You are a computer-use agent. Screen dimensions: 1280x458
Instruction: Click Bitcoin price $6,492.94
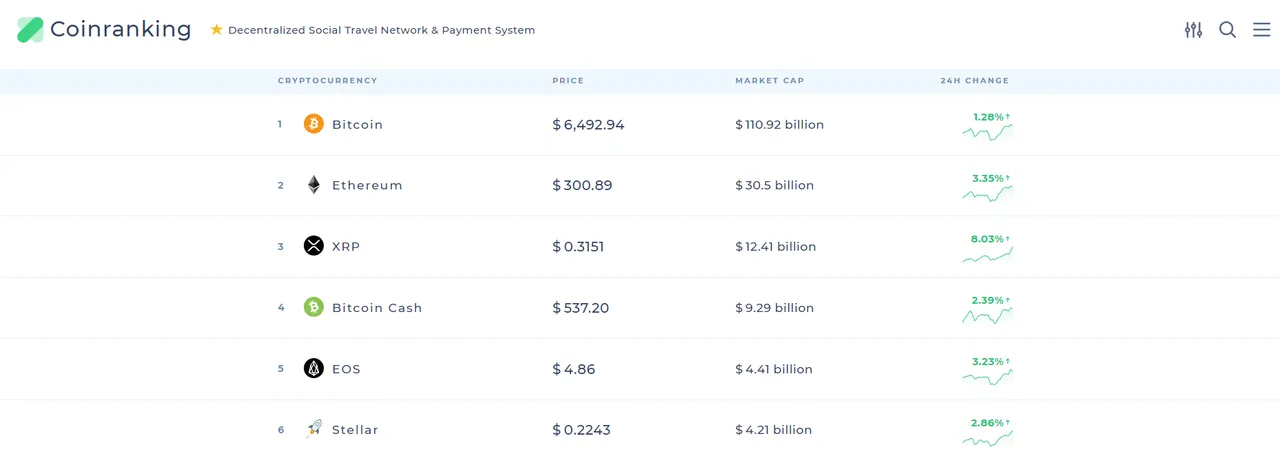coord(588,125)
